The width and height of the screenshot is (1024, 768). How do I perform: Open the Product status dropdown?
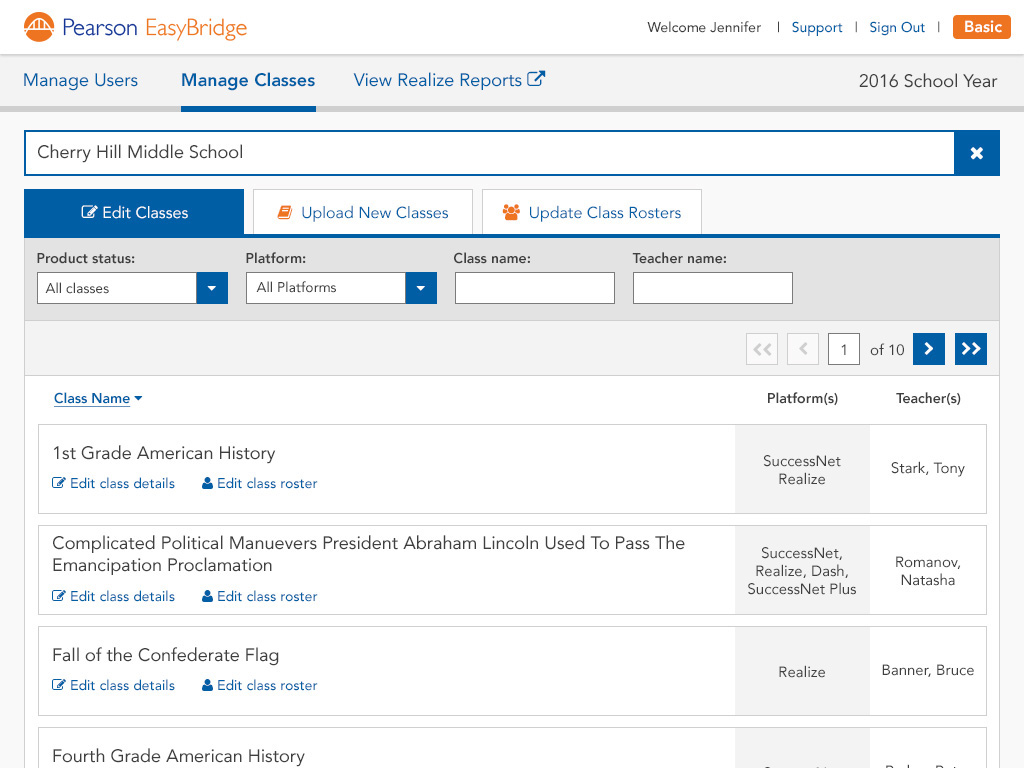point(211,288)
